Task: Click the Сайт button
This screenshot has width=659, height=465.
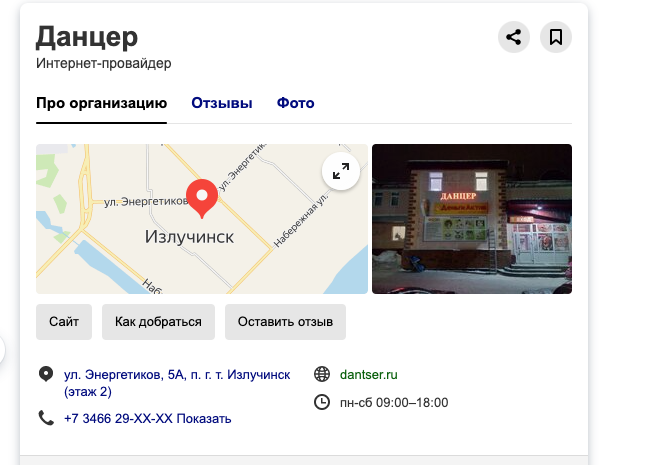Action: (64, 322)
